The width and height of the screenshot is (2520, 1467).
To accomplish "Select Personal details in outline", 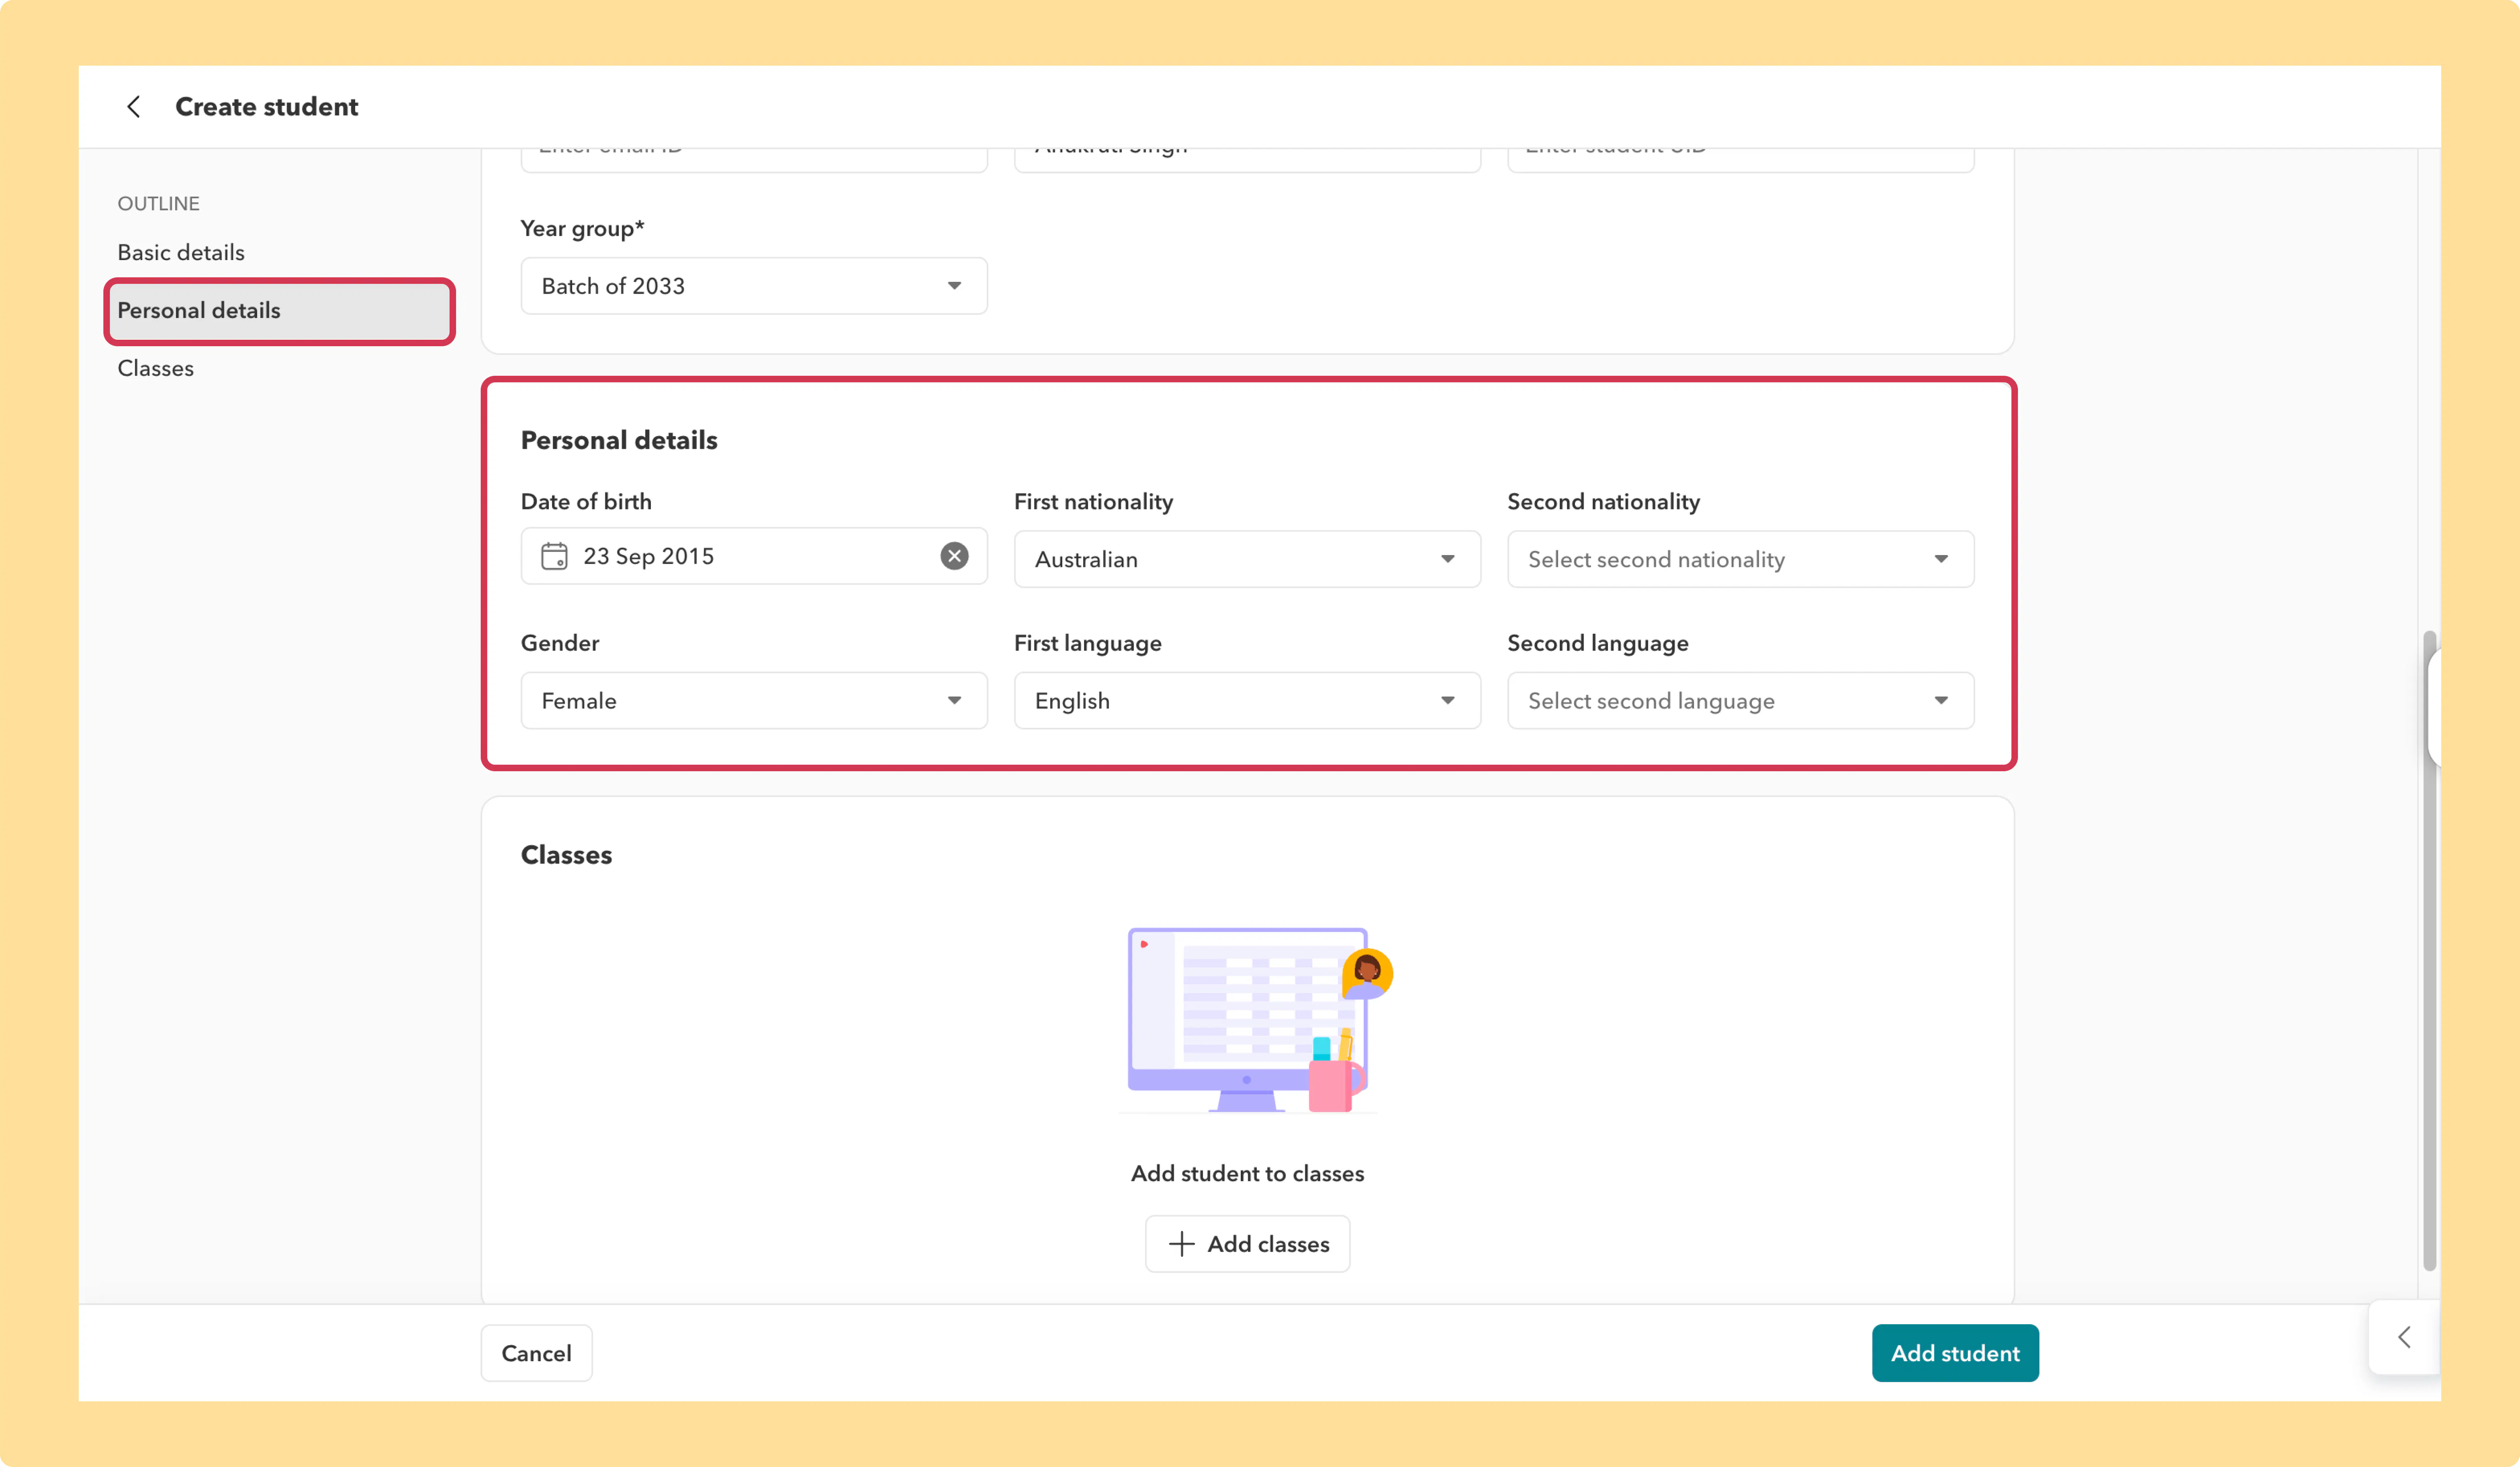I will coord(280,311).
